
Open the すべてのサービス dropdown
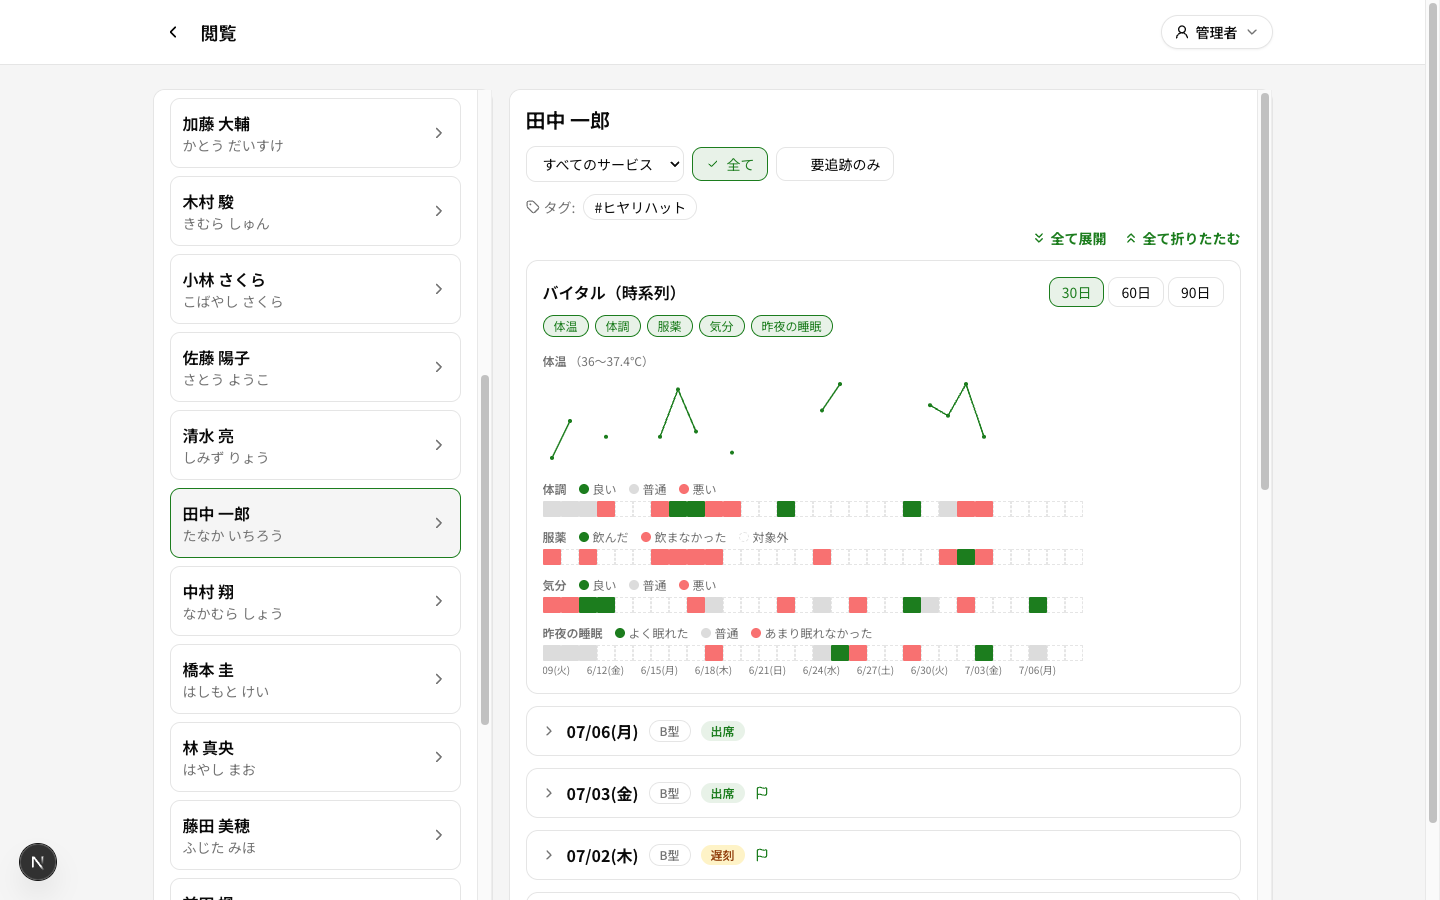(605, 164)
